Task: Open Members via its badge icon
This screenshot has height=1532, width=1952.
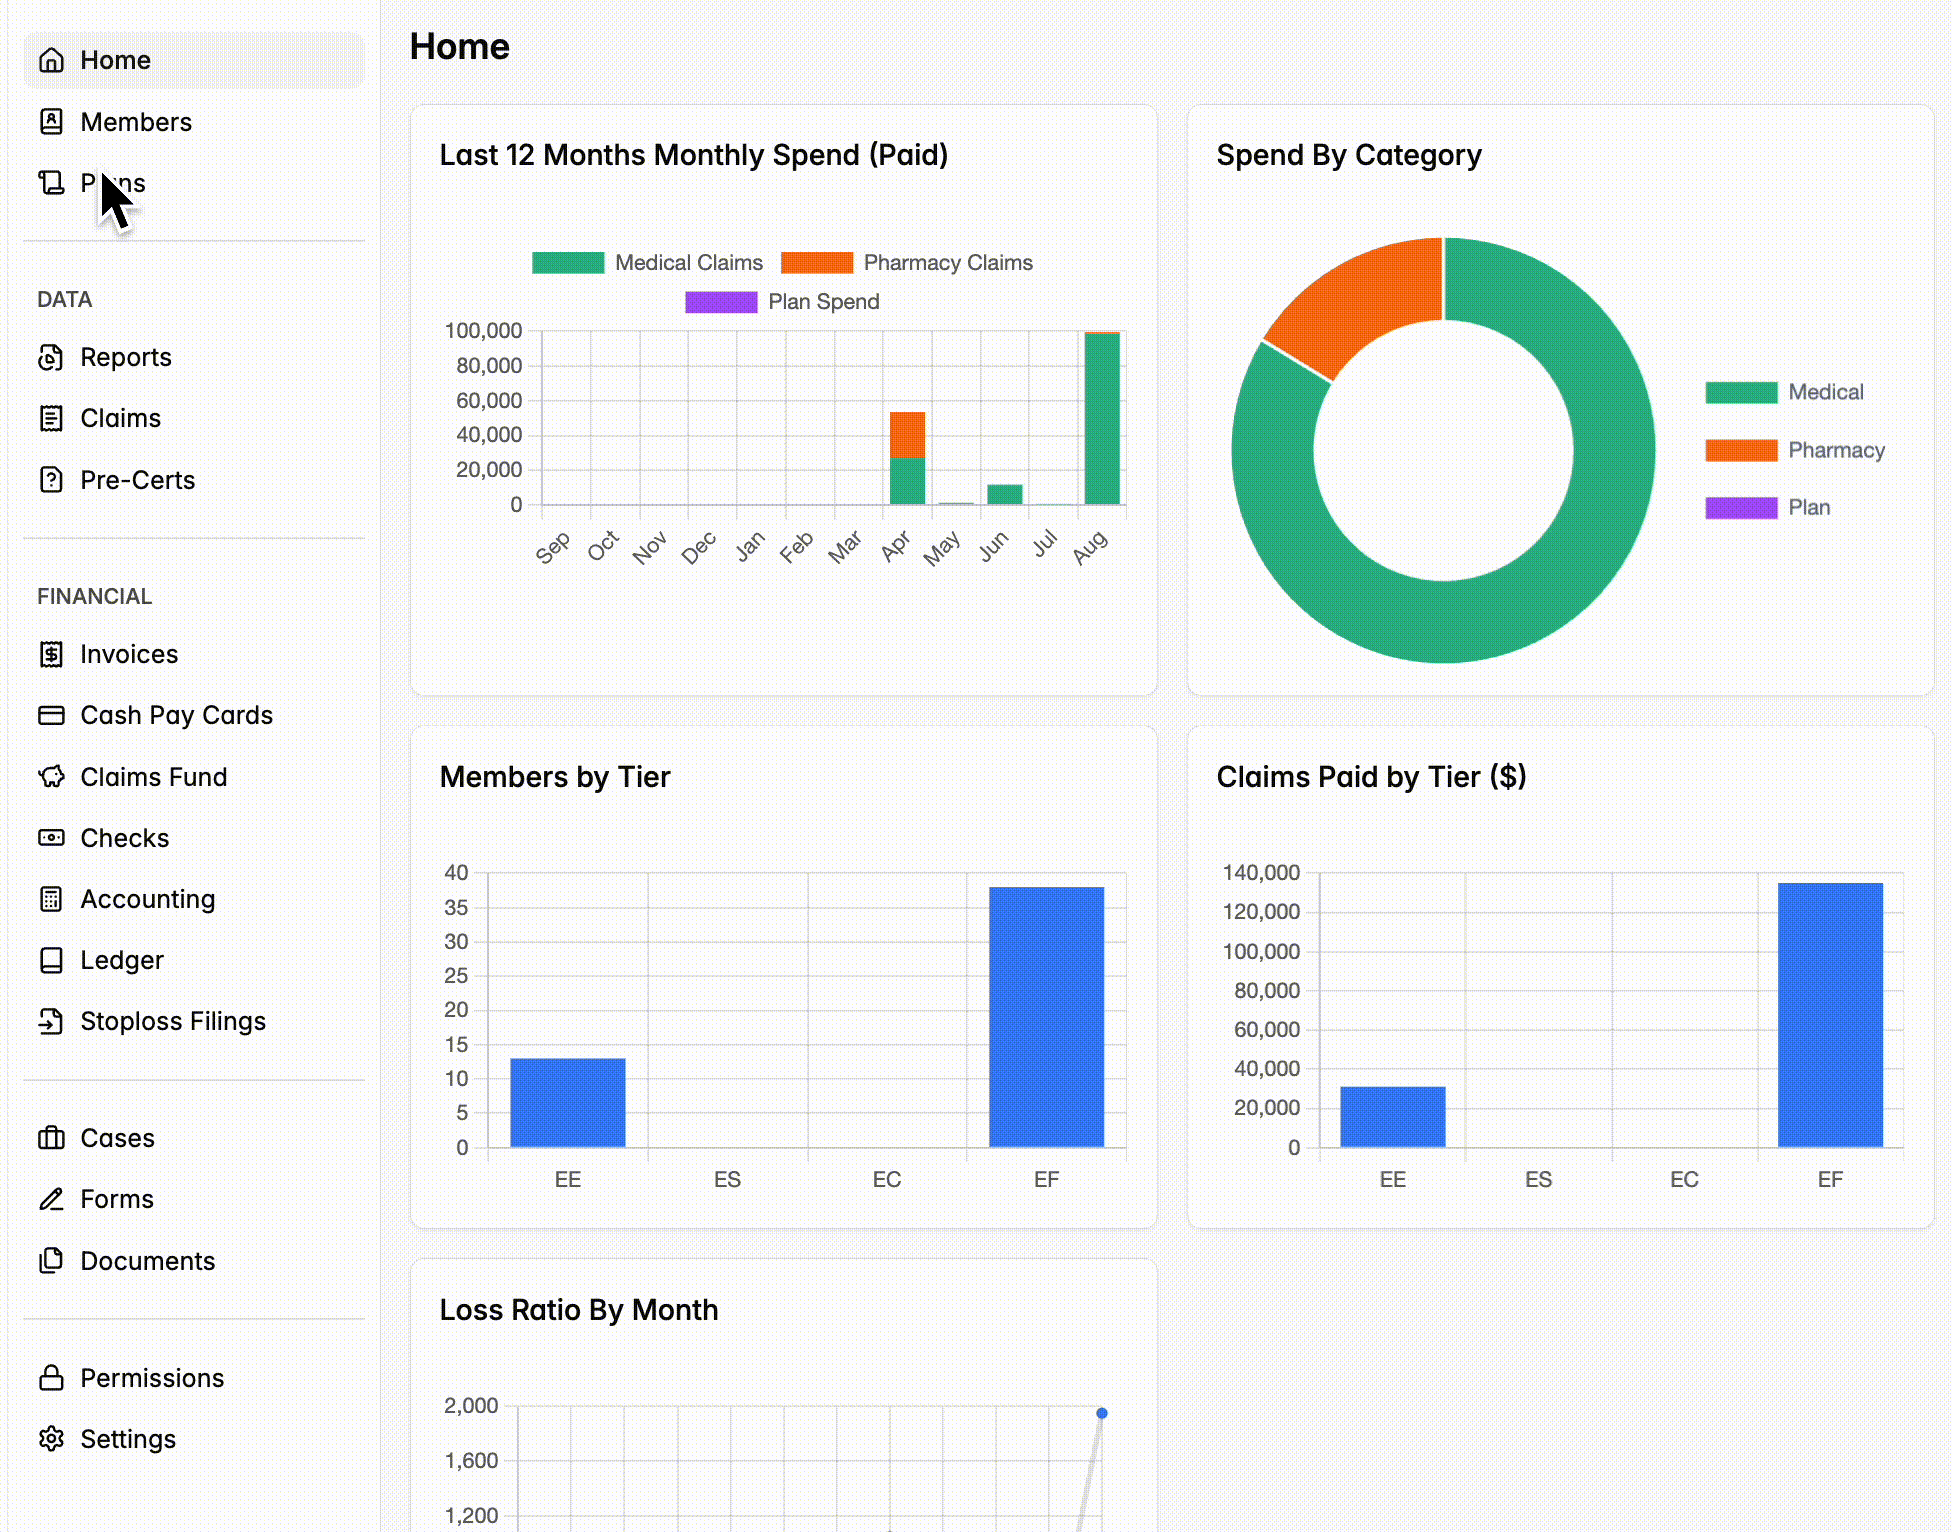Action: [51, 122]
